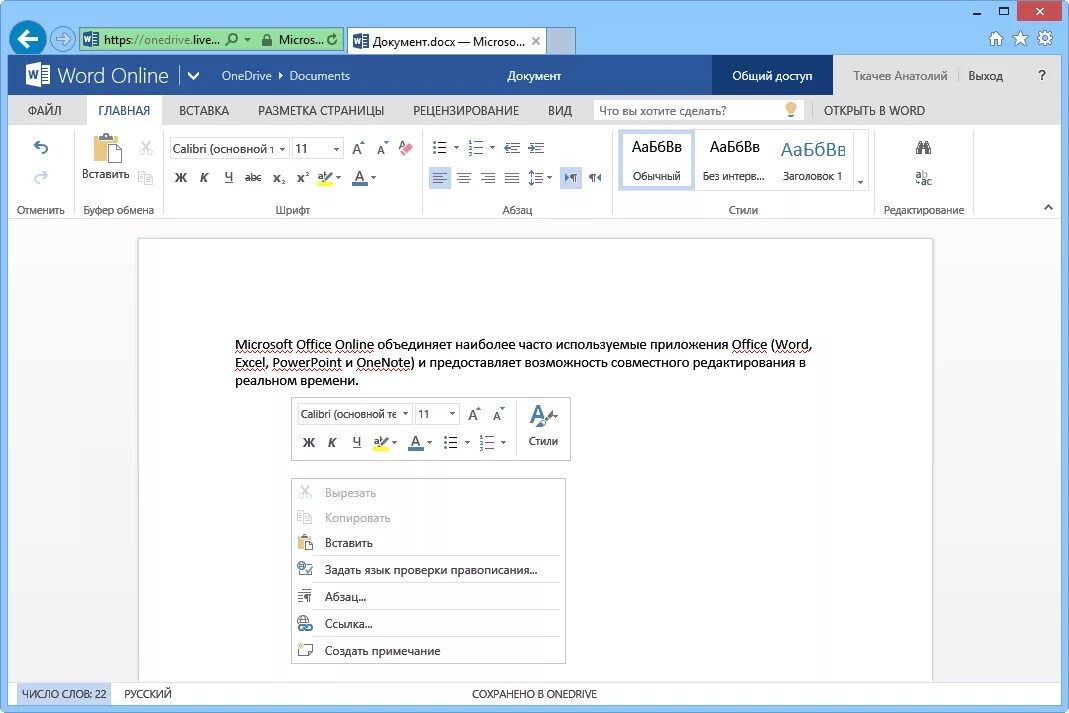
Task: Open the OneDrive breadcrumb link
Action: click(x=246, y=76)
